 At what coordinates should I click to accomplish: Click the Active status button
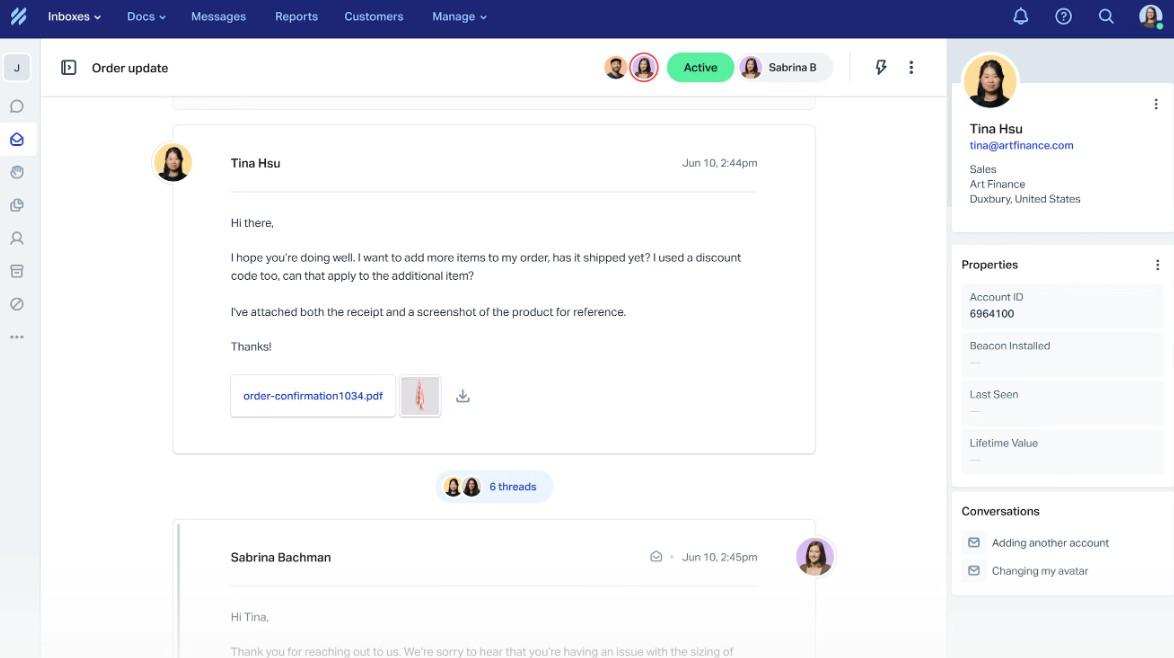coord(700,68)
